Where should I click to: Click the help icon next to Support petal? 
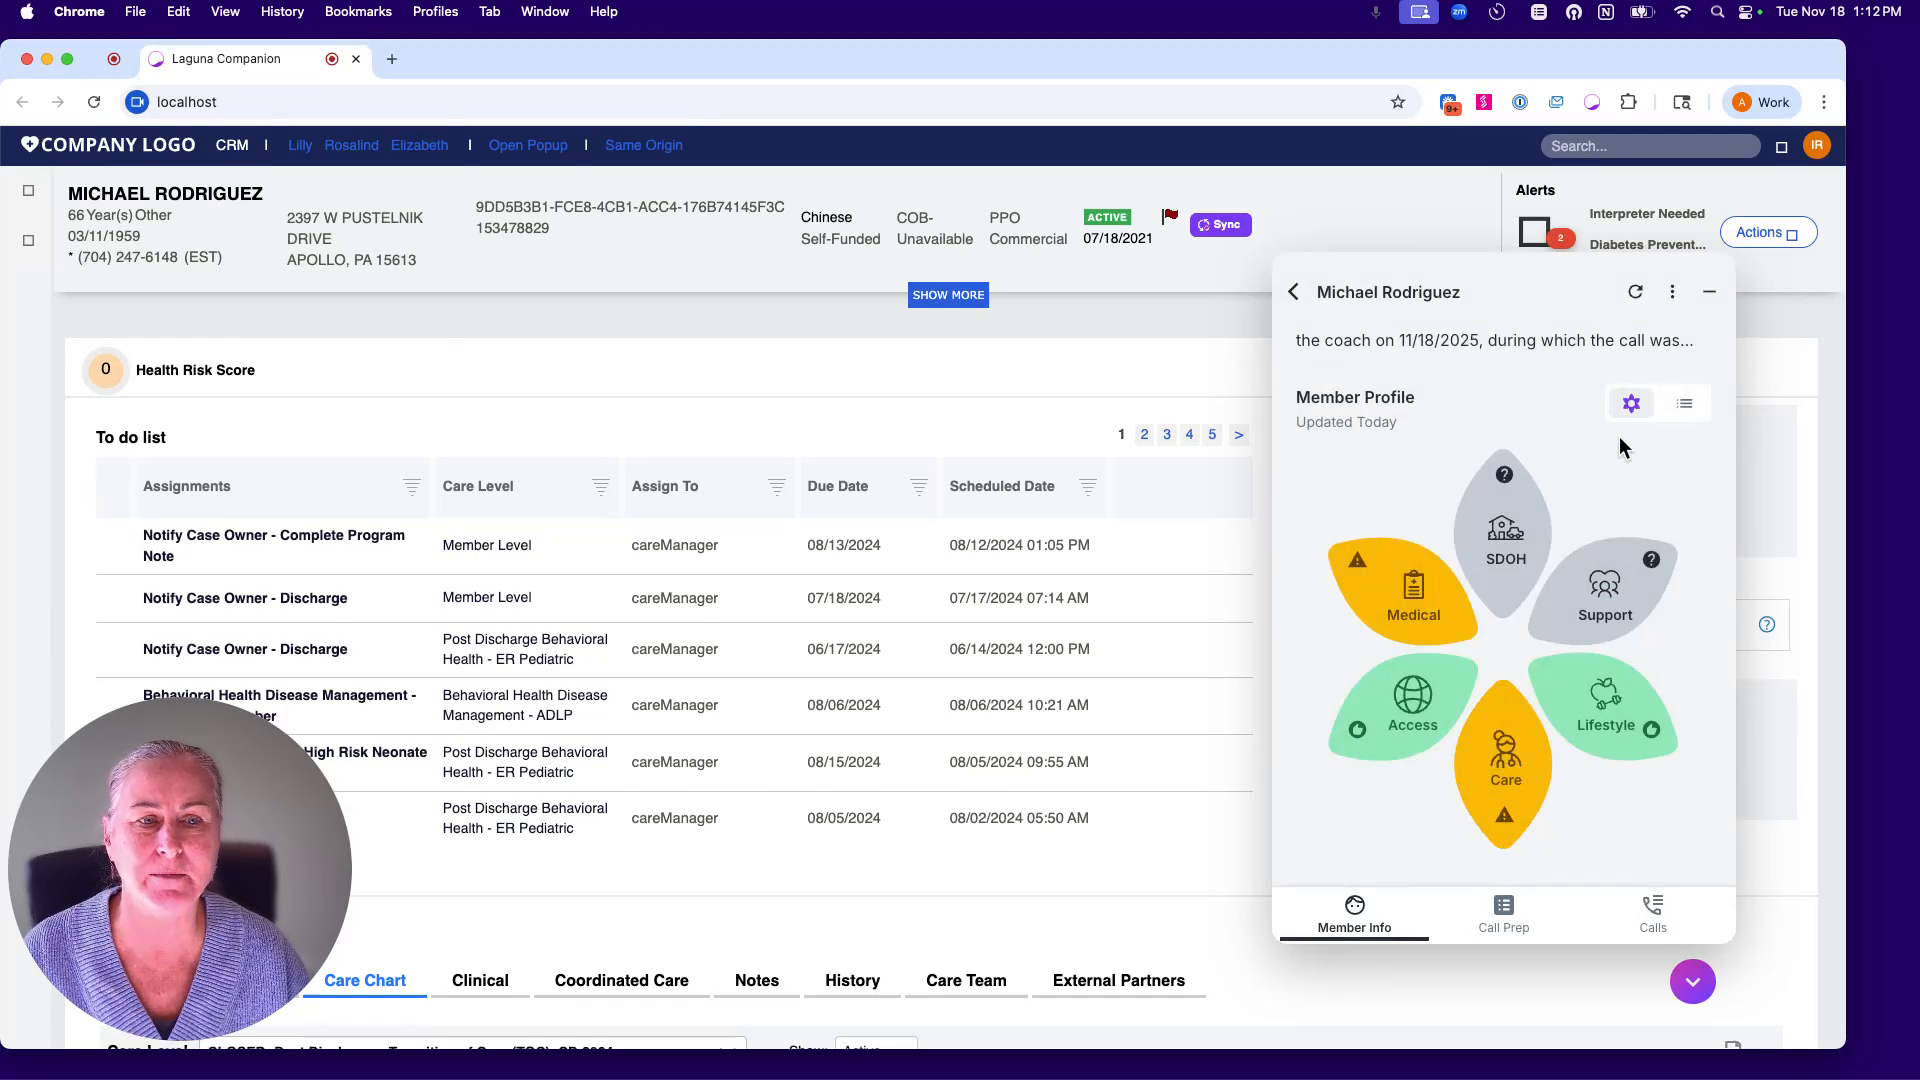tap(1650, 560)
